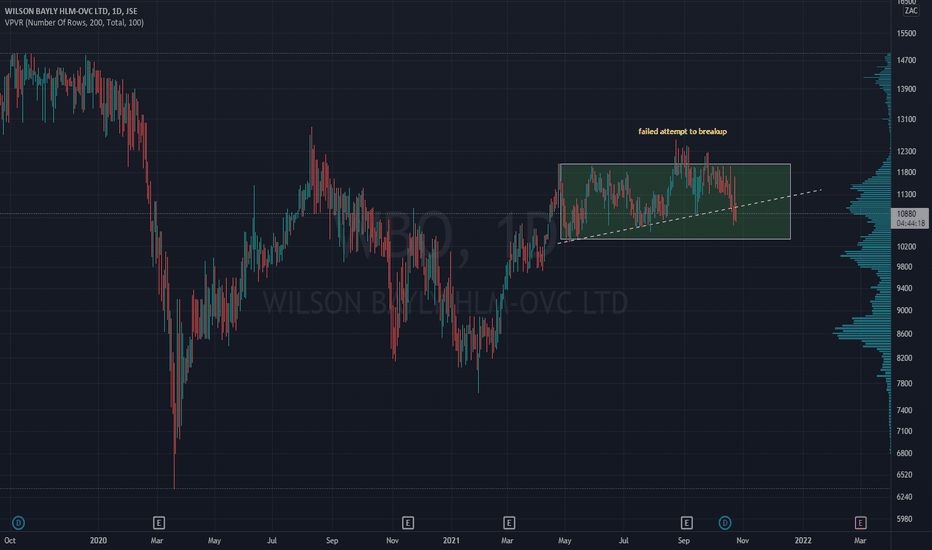Click the 13900 price axis label
932x550 pixels.
(x=906, y=89)
